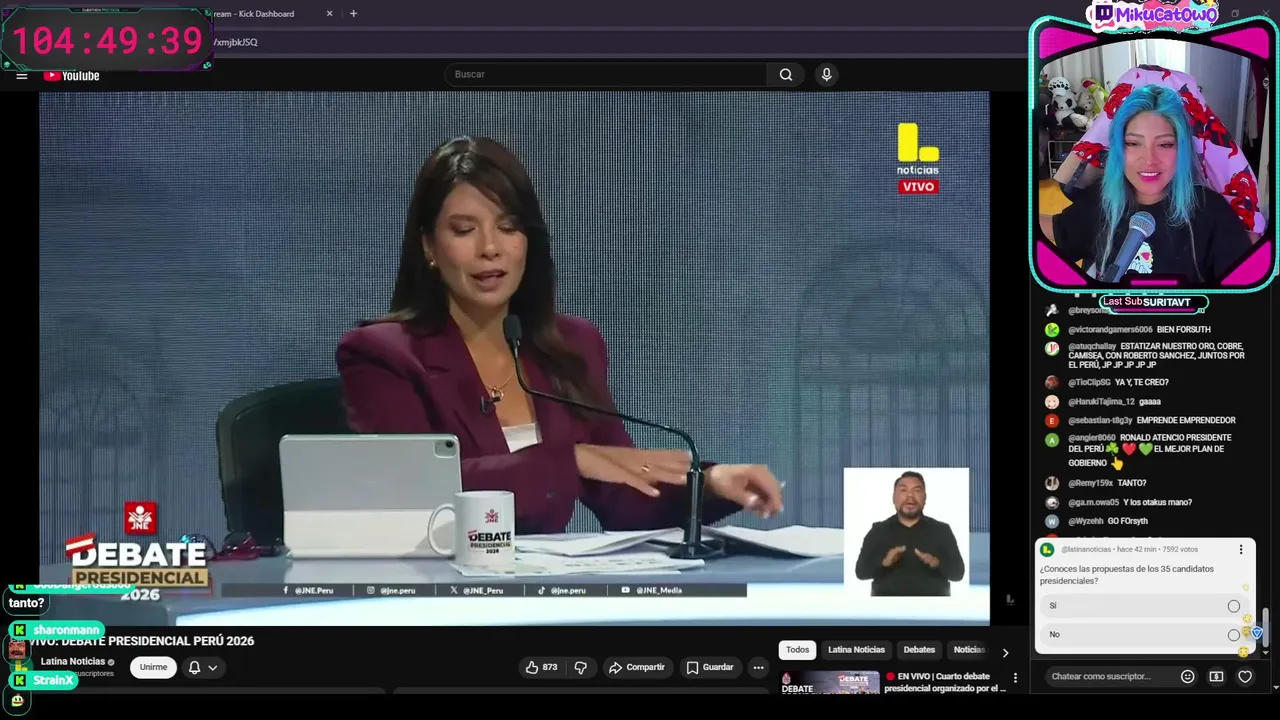Click angier8060 chat username
The image size is (1280, 720).
[x=1092, y=438]
